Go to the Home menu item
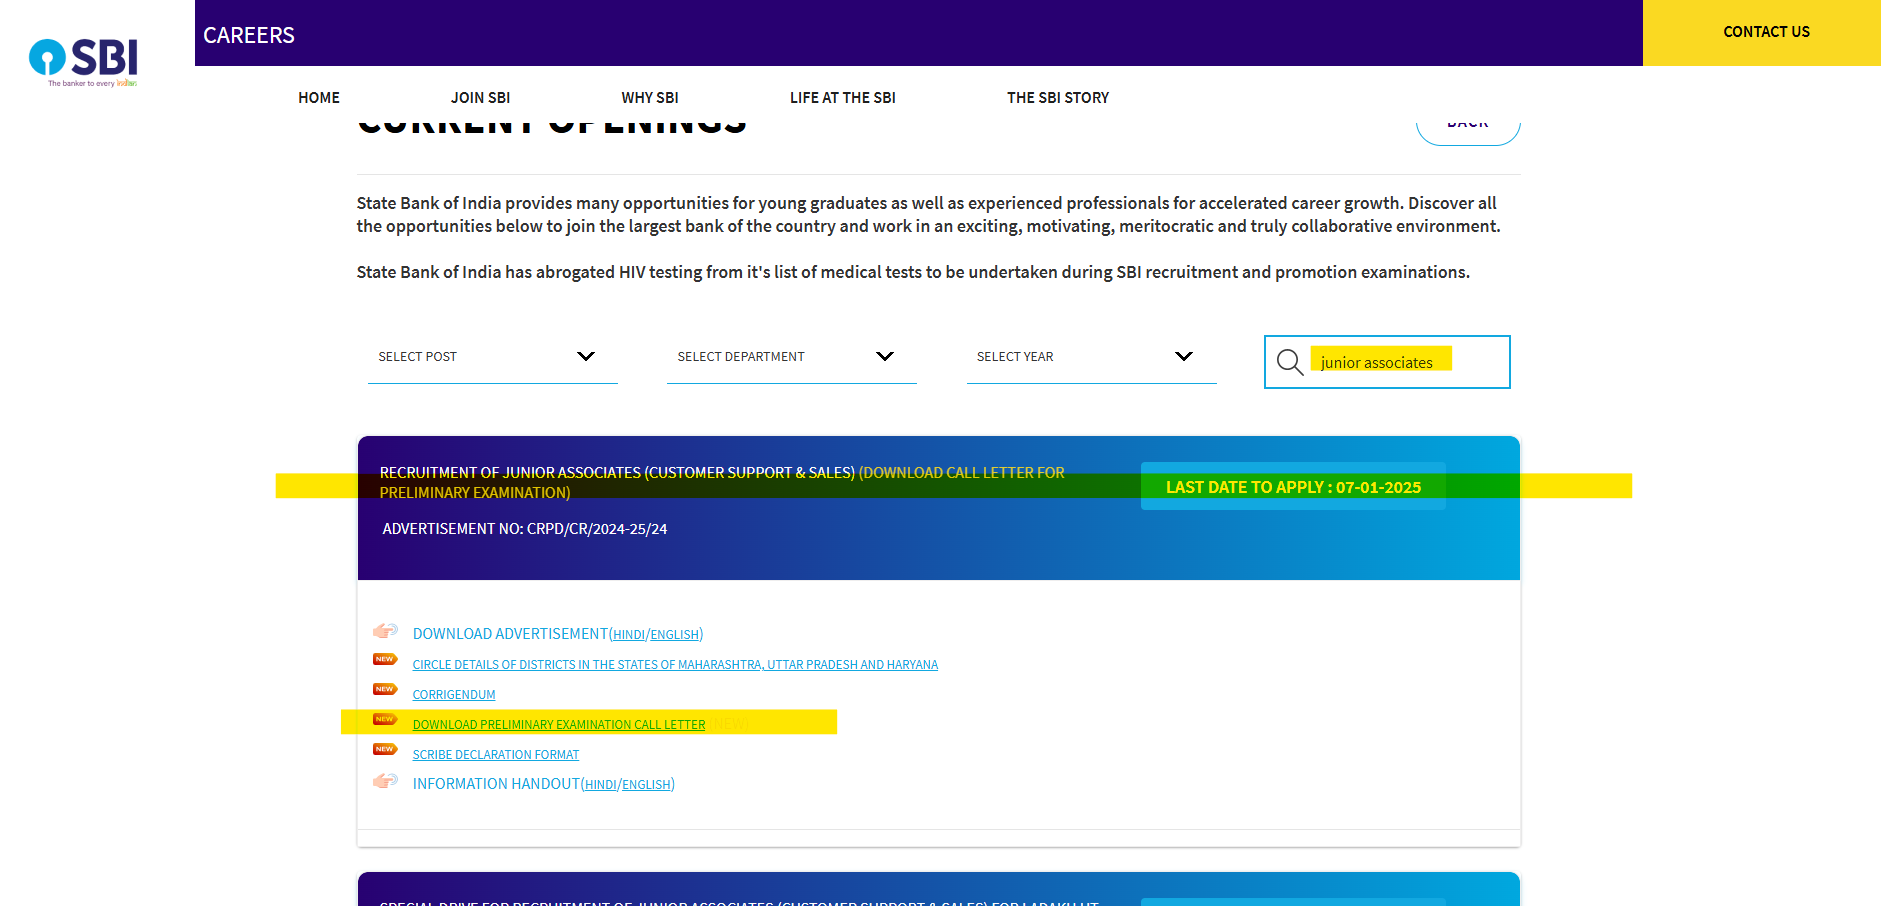Screen dimensions: 1881x906 [319, 98]
